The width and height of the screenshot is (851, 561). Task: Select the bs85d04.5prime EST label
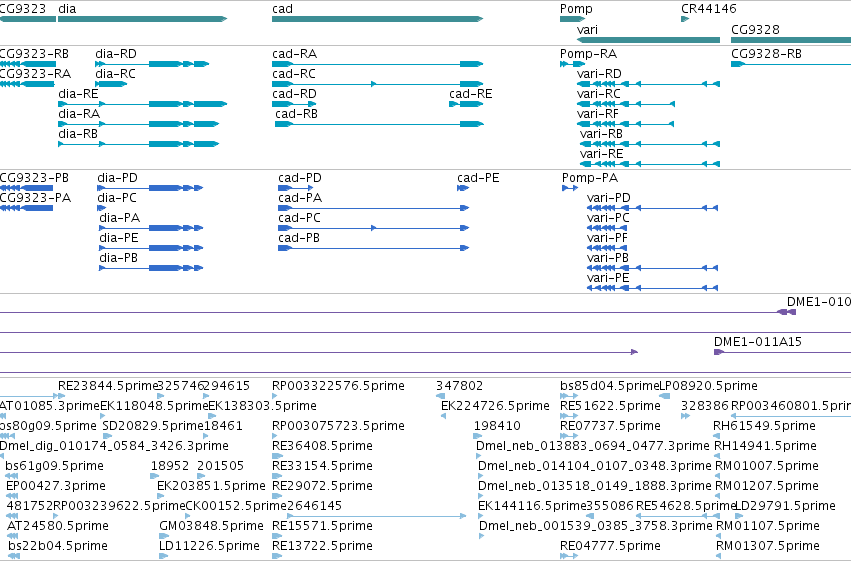click(609, 386)
